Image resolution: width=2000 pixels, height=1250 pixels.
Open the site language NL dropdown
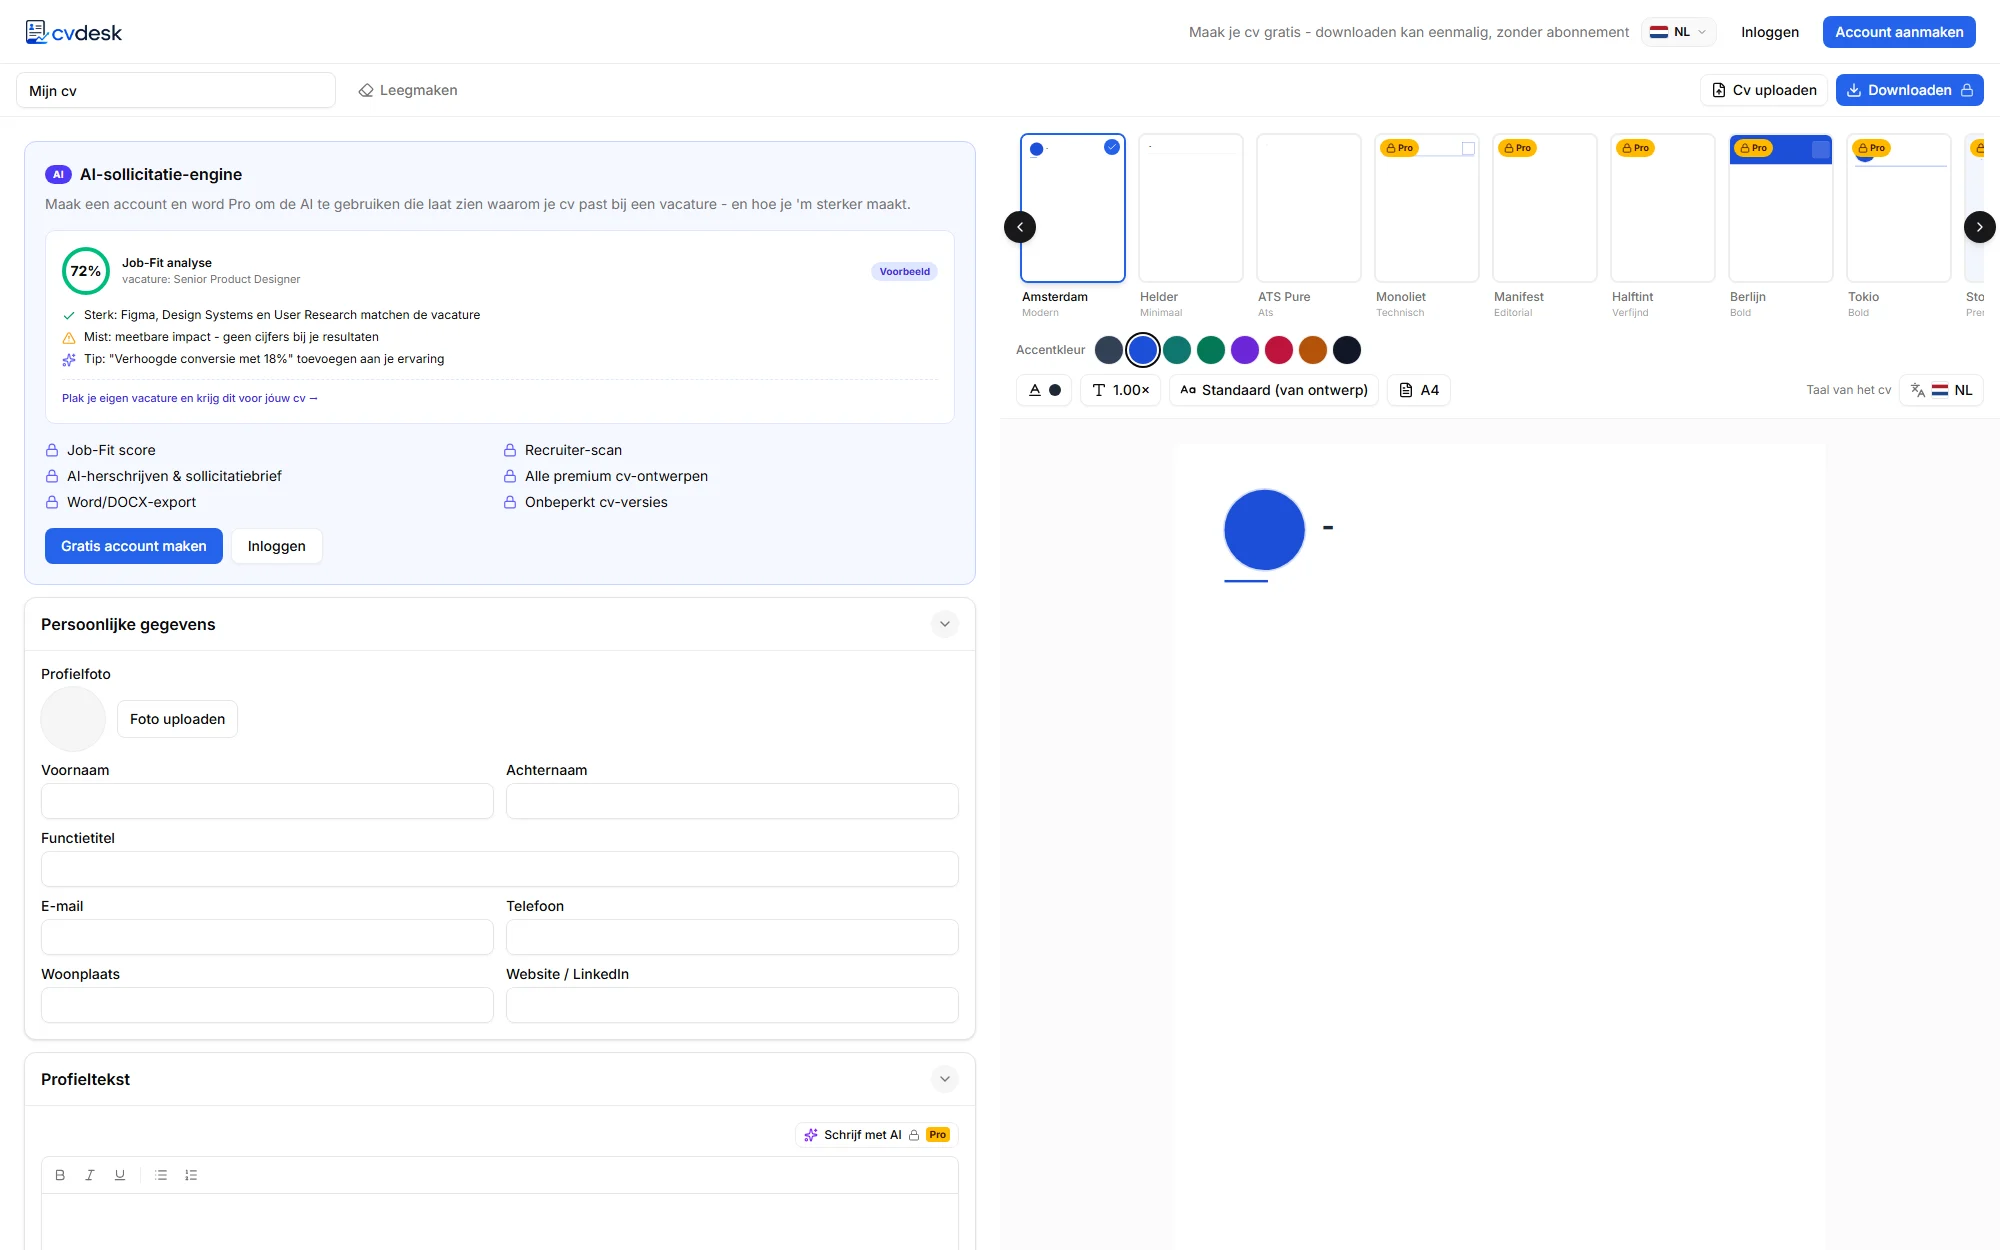pos(1678,32)
